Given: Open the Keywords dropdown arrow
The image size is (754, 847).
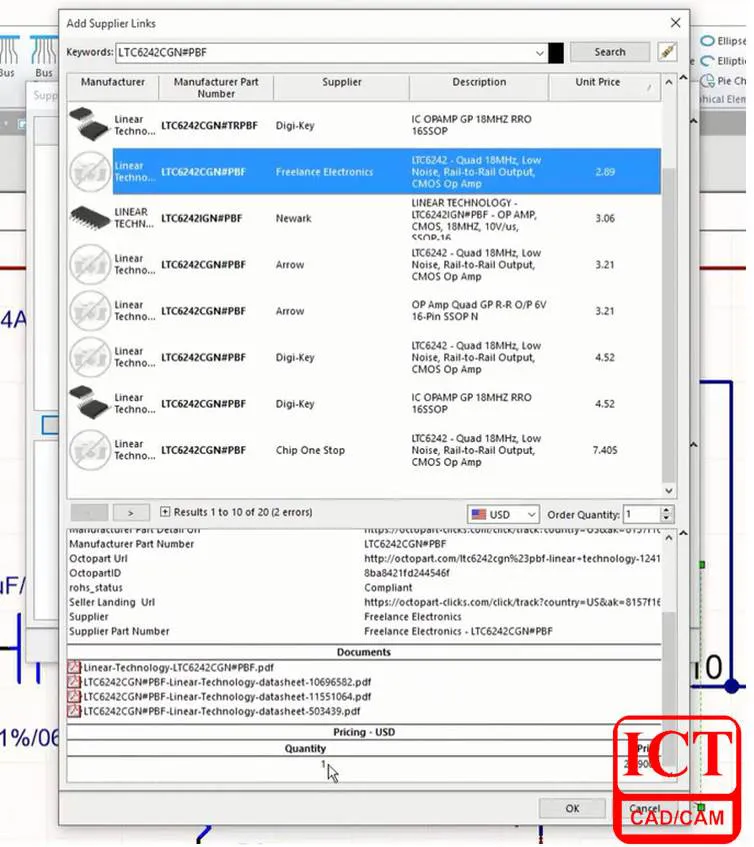Looking at the screenshot, I should tap(539, 53).
